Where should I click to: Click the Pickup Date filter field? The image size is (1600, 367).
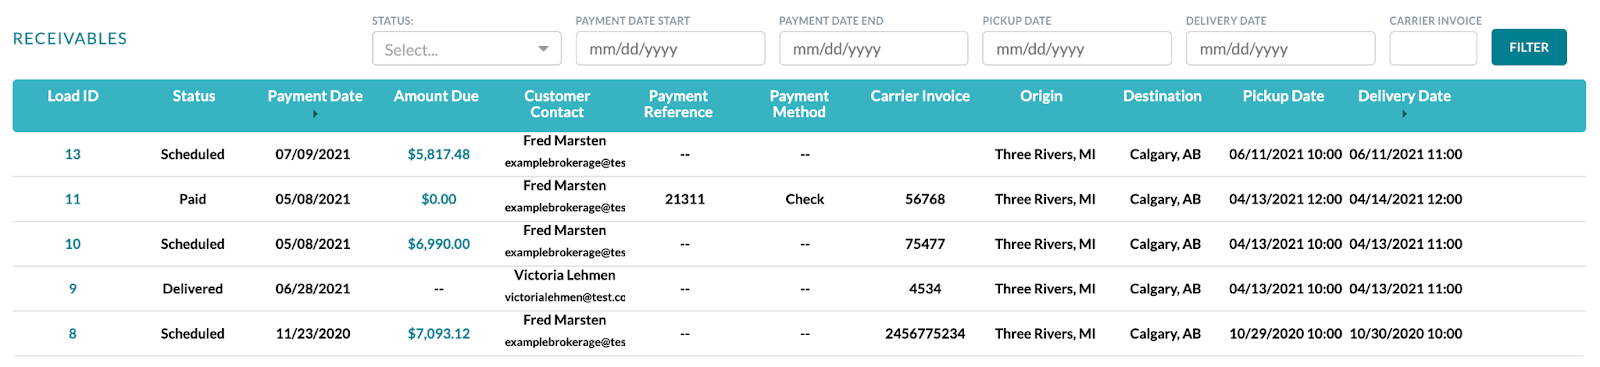[x=1077, y=48]
